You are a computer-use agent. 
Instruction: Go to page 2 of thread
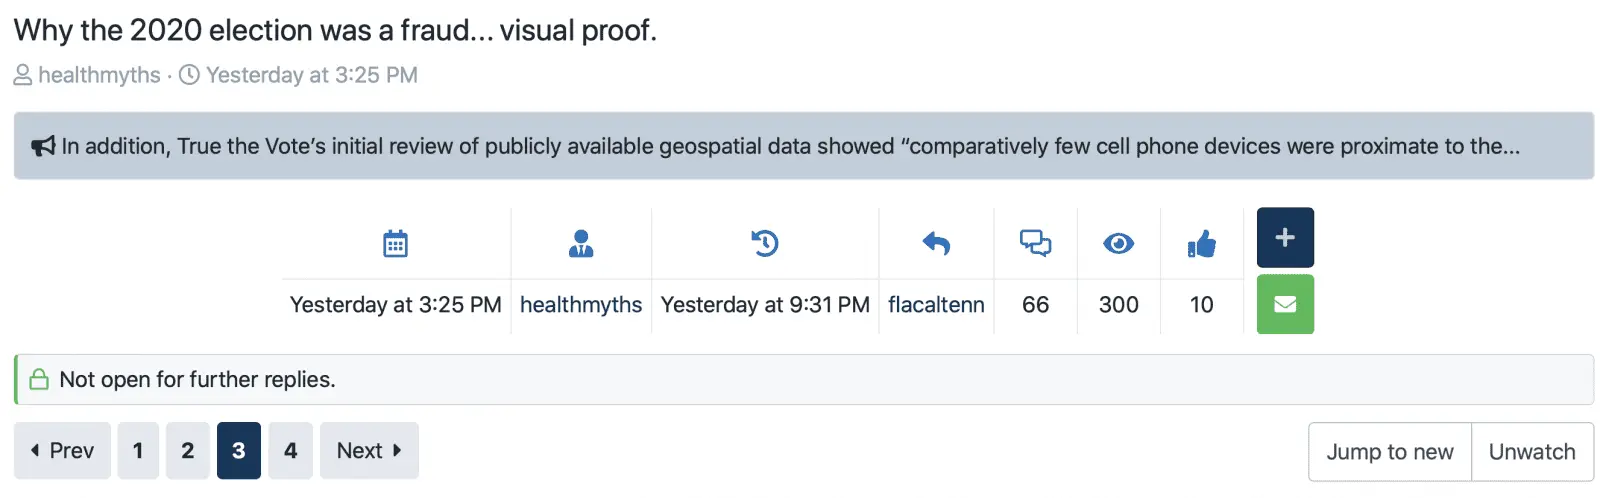click(188, 451)
